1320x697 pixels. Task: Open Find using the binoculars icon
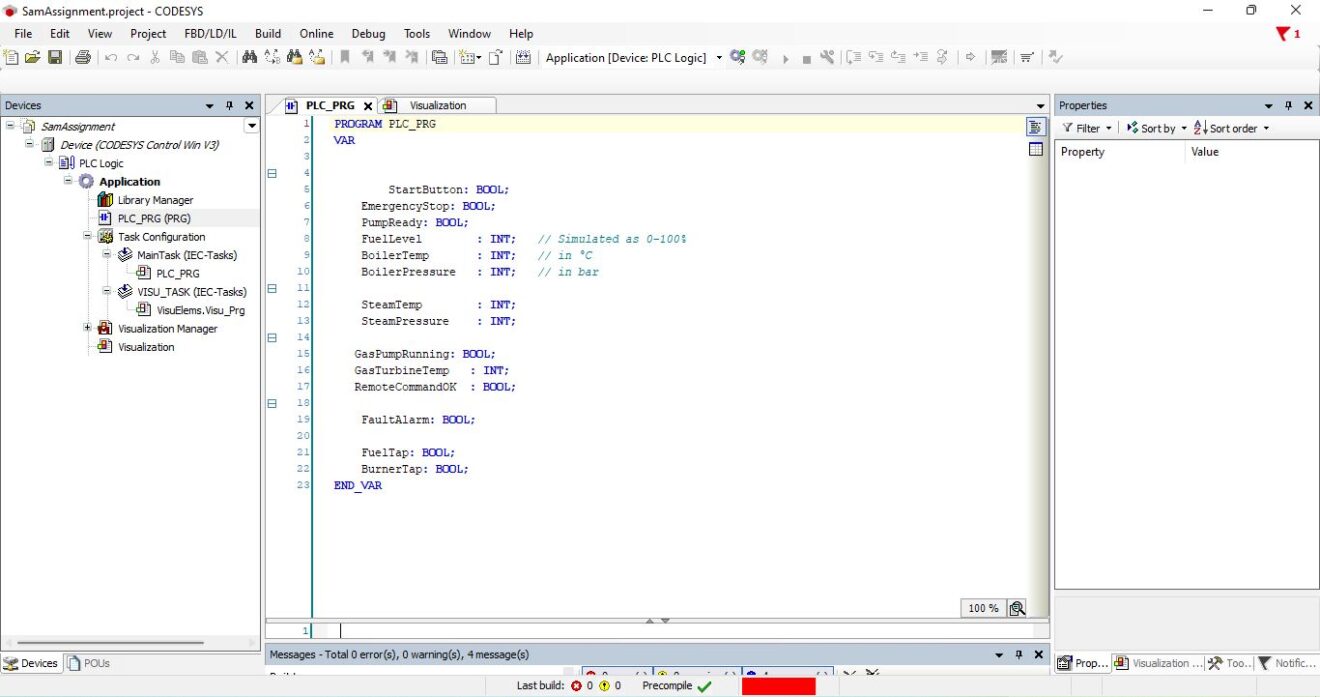tap(248, 57)
